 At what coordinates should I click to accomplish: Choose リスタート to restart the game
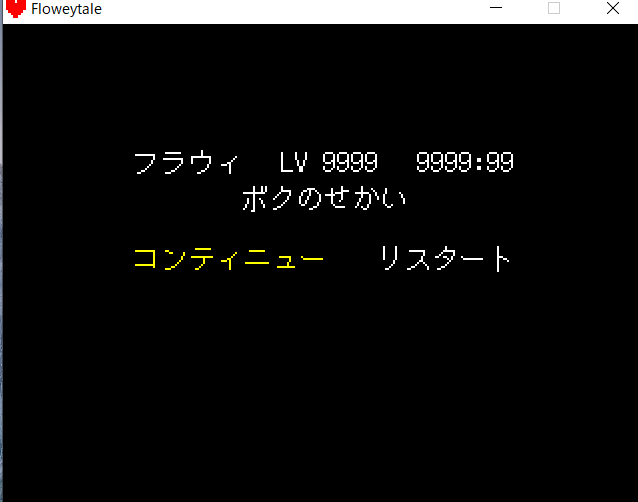click(x=445, y=259)
